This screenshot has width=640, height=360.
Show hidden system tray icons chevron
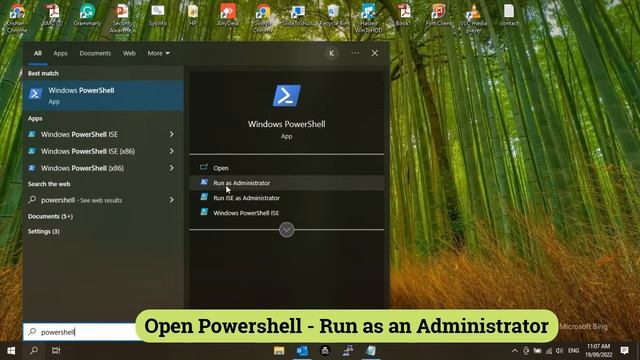coord(515,351)
